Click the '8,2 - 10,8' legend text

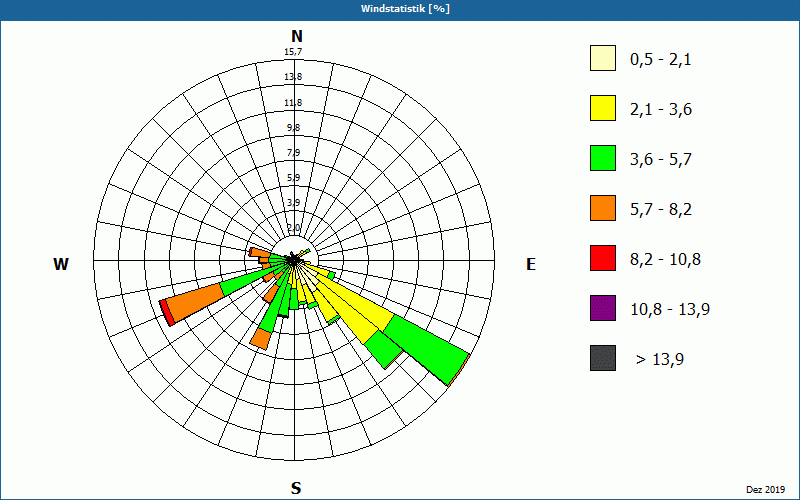tap(665, 260)
